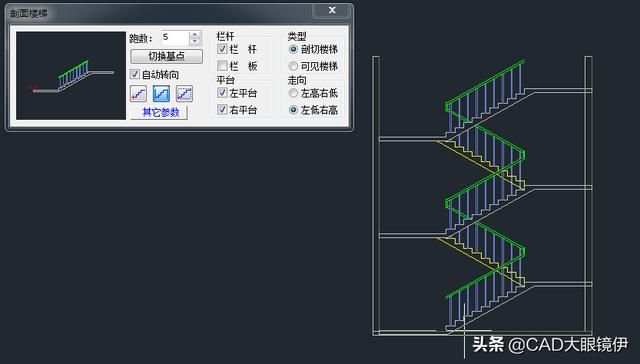Click the stair preview thumbnail
The height and width of the screenshot is (364, 640).
pos(71,75)
